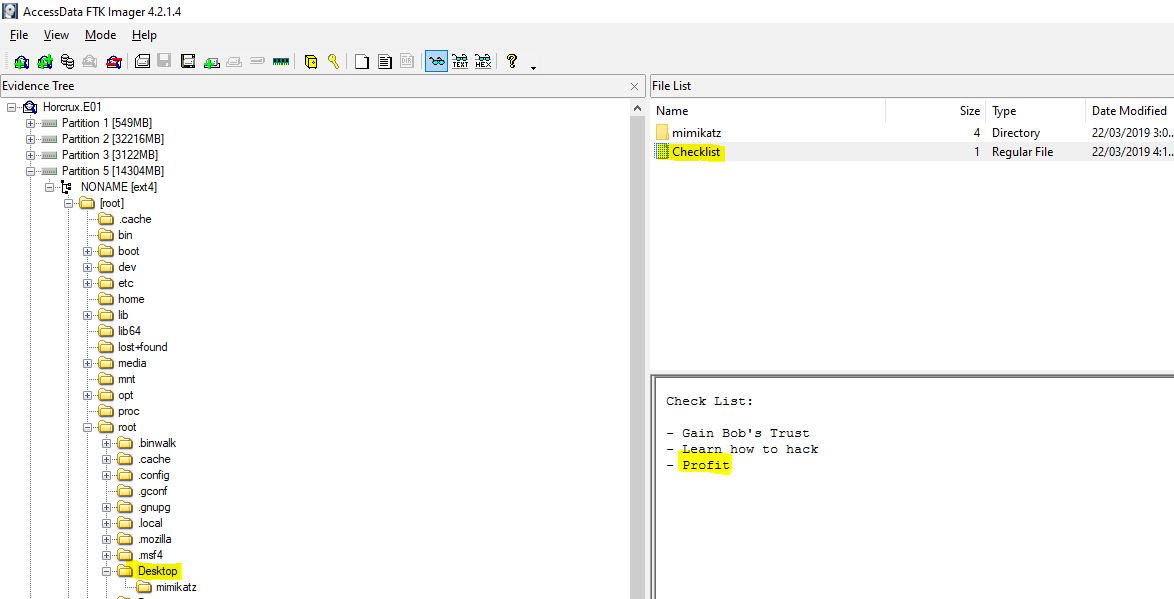
Task: Click the Capture Memory chip icon
Action: (281, 61)
